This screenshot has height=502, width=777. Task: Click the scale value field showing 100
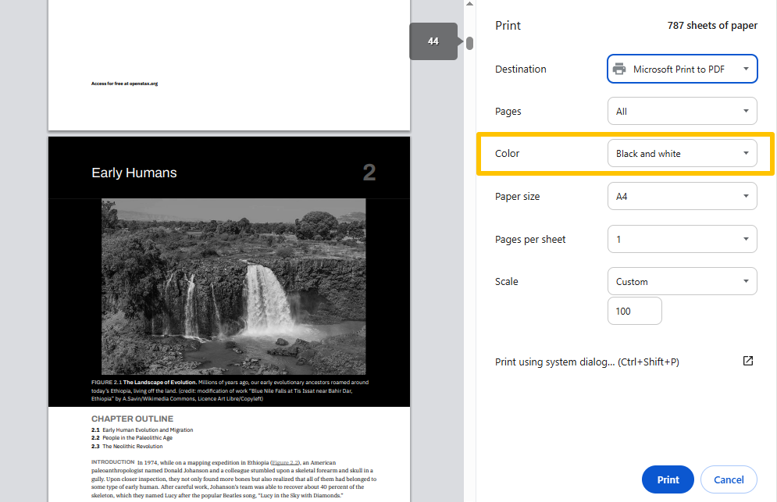pyautogui.click(x=634, y=311)
